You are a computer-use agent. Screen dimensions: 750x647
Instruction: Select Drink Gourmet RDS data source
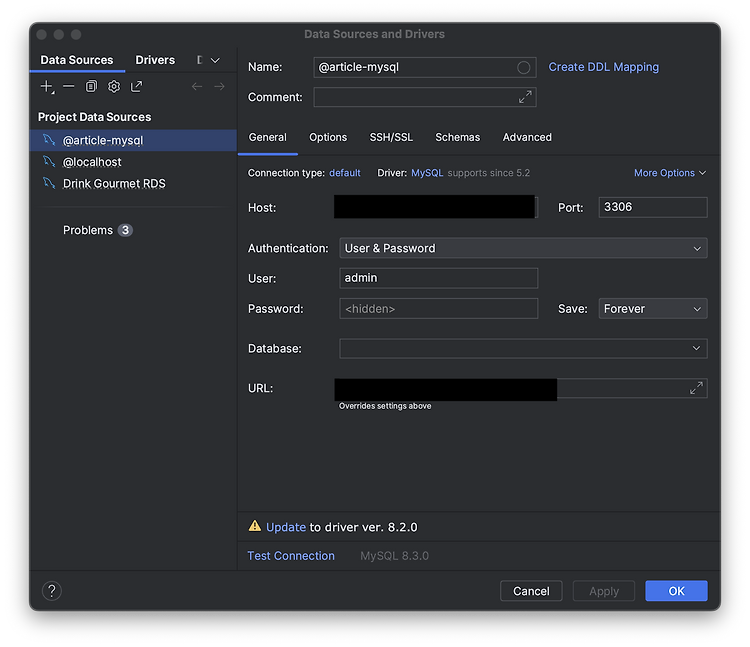(133, 183)
